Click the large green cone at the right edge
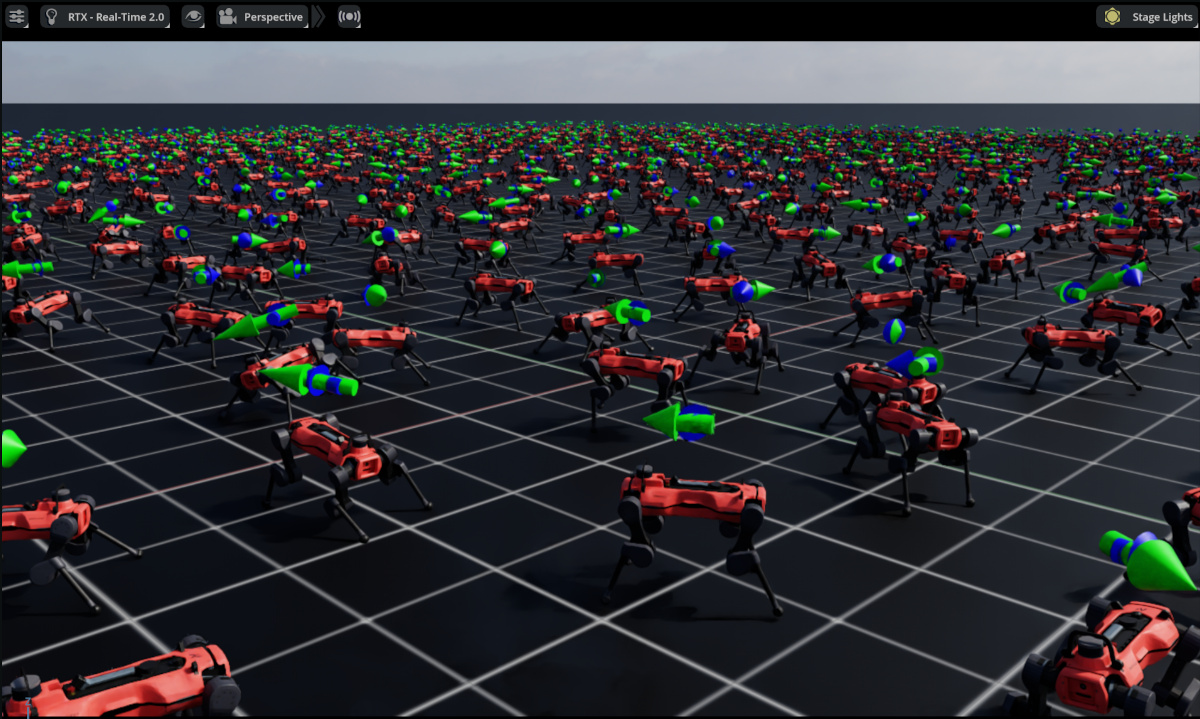Image resolution: width=1200 pixels, height=719 pixels. click(1155, 563)
